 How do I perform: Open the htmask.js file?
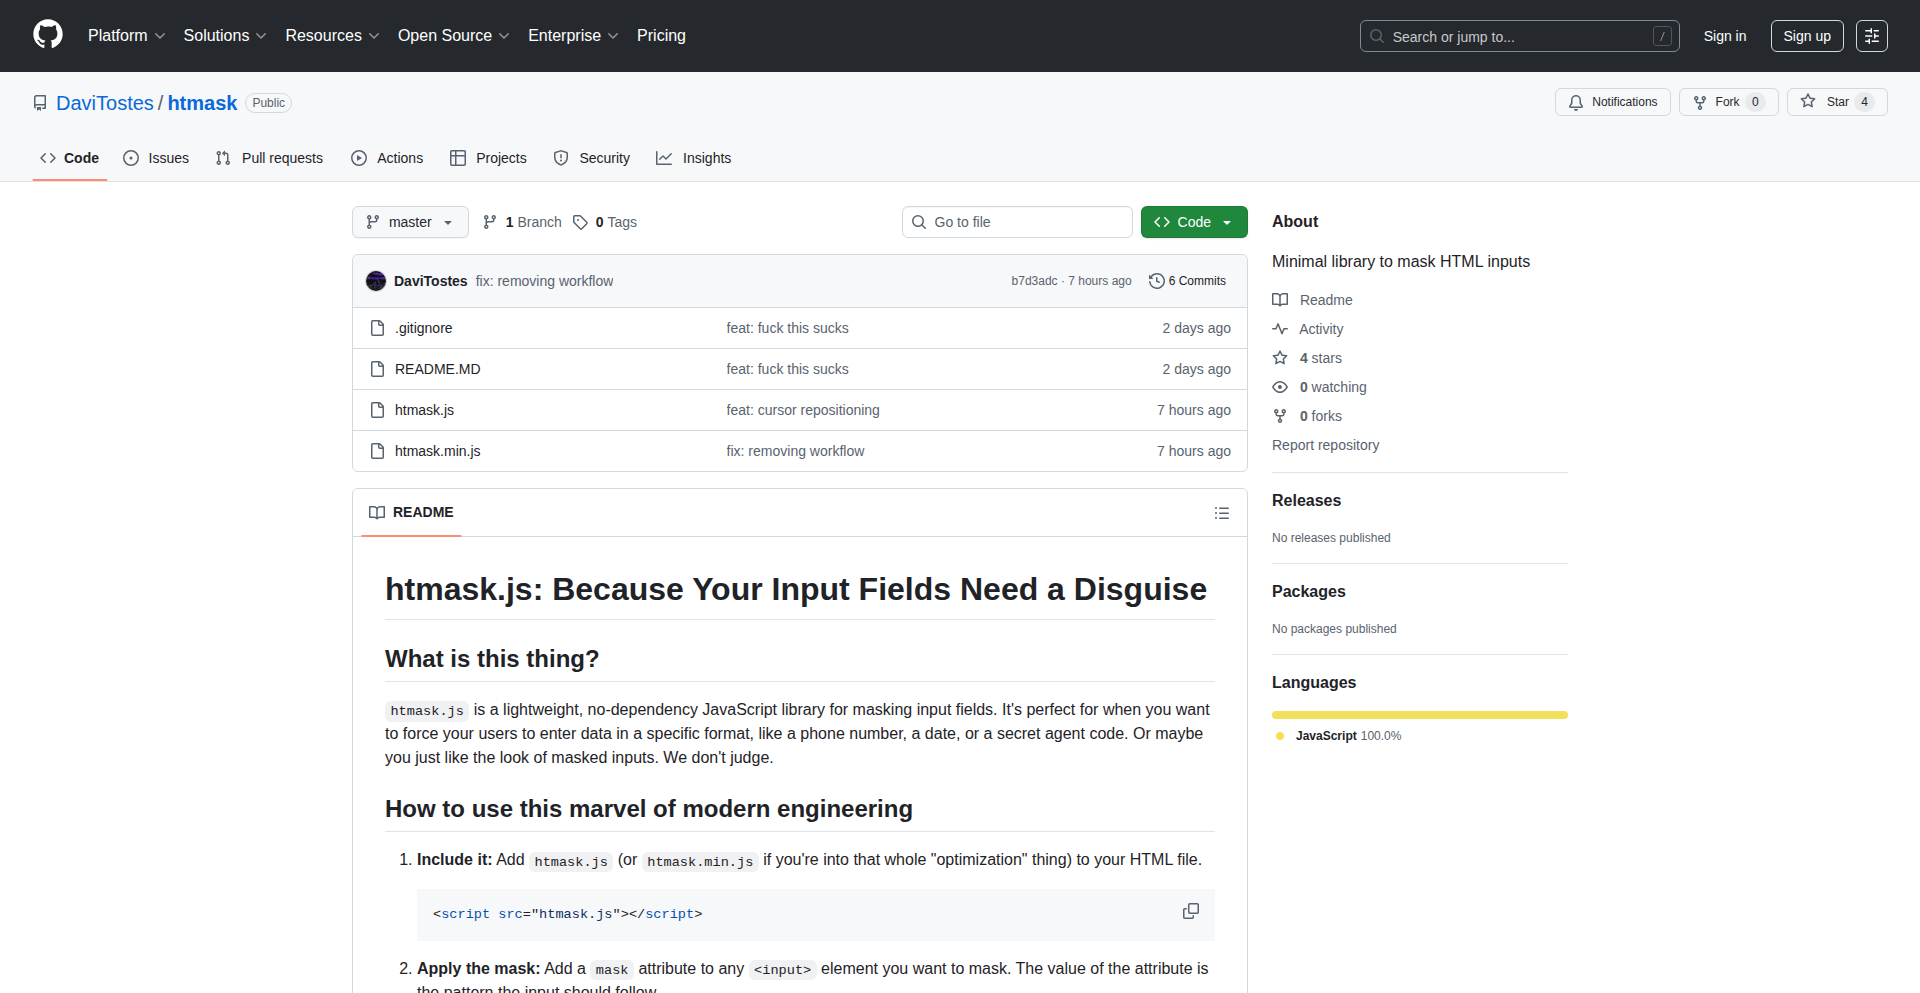[424, 410]
